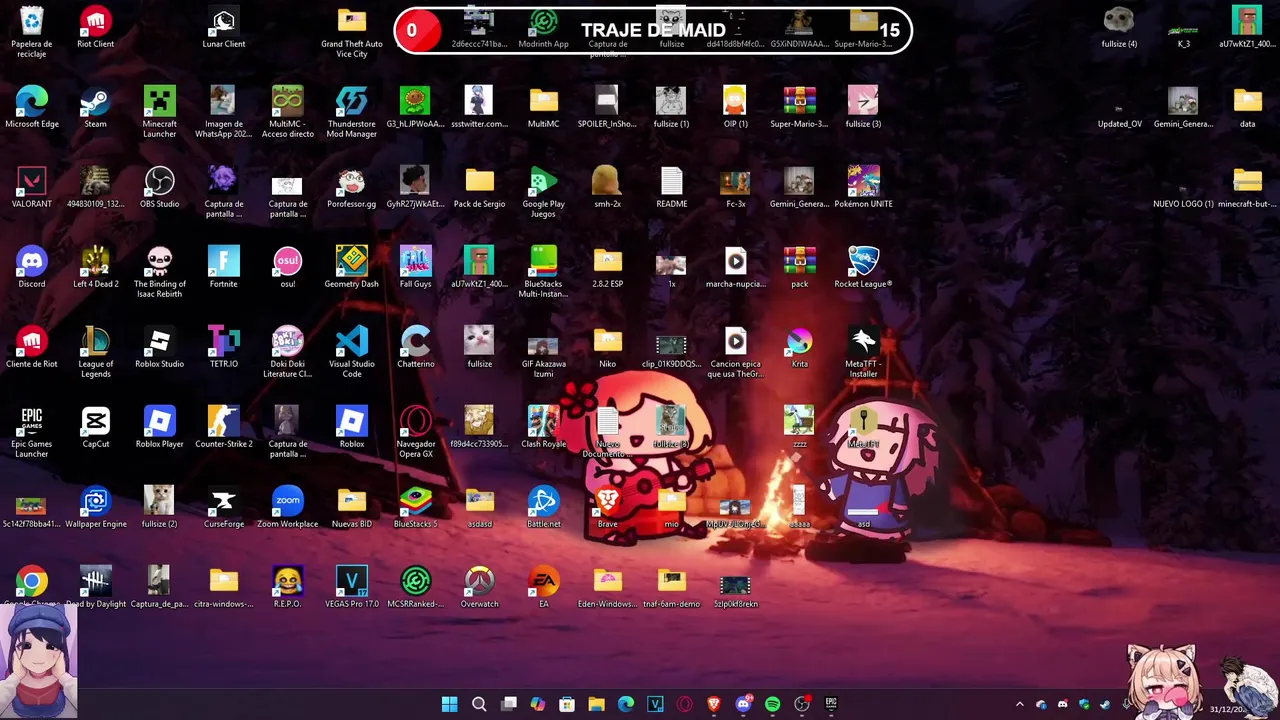Show hidden system tray icons

(x=1020, y=704)
